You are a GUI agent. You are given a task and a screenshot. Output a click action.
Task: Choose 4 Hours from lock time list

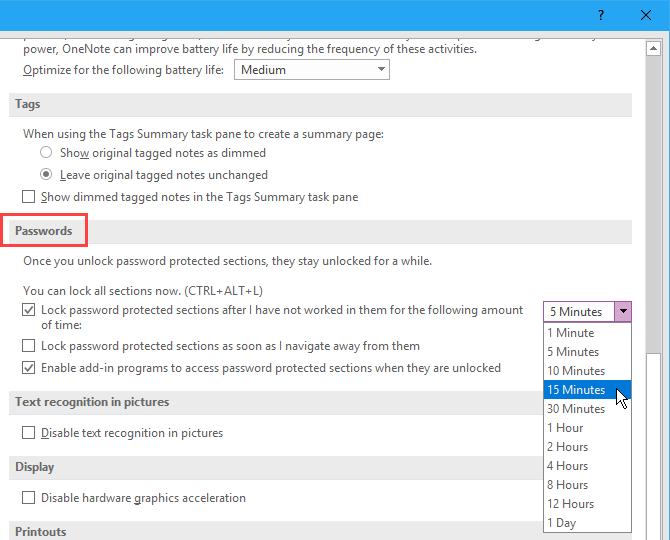pos(587,466)
